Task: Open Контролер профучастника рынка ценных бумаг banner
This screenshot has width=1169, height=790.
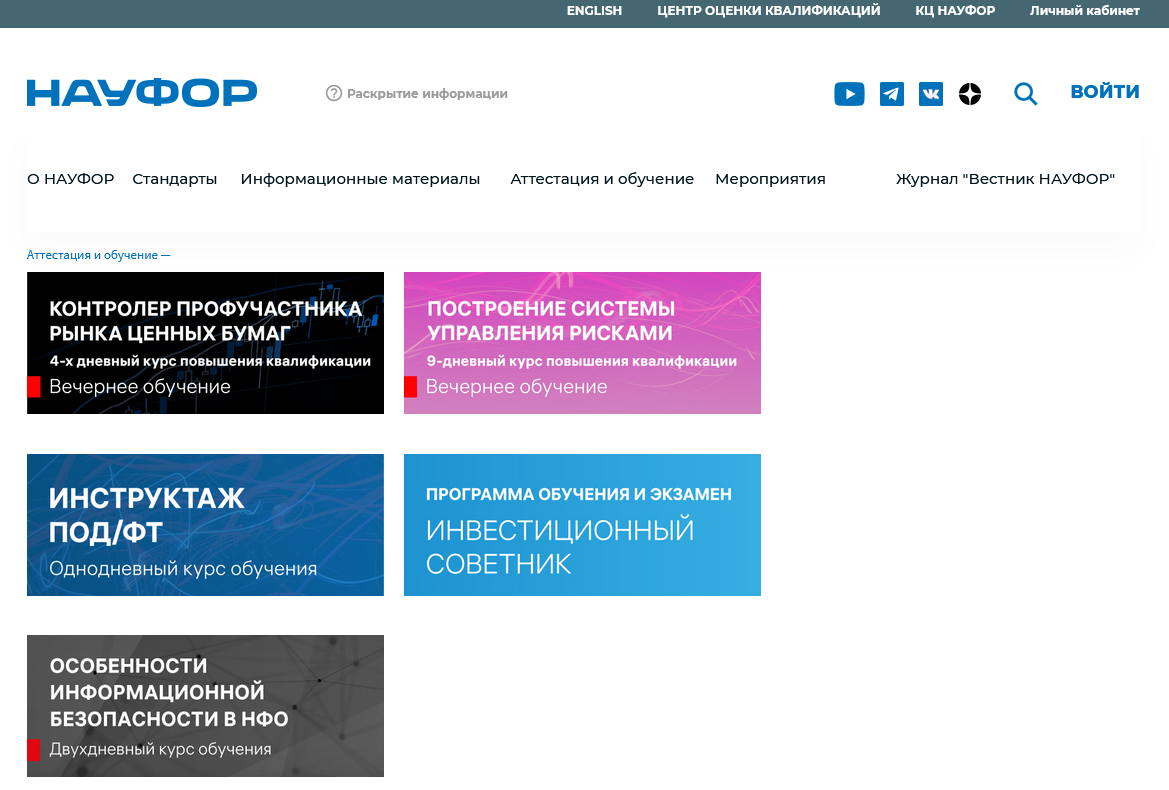Action: click(205, 343)
